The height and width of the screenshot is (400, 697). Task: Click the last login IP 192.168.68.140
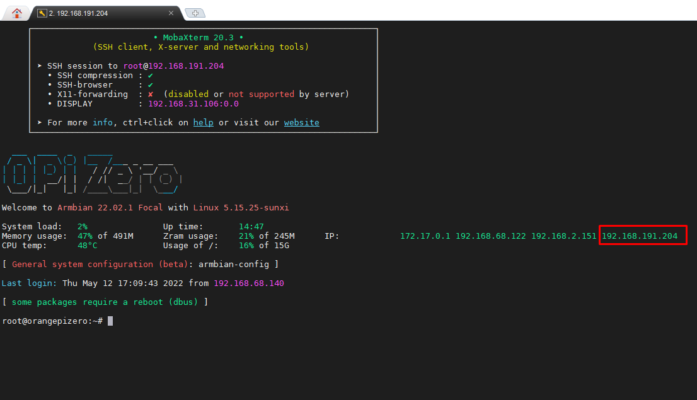[x=249, y=283]
